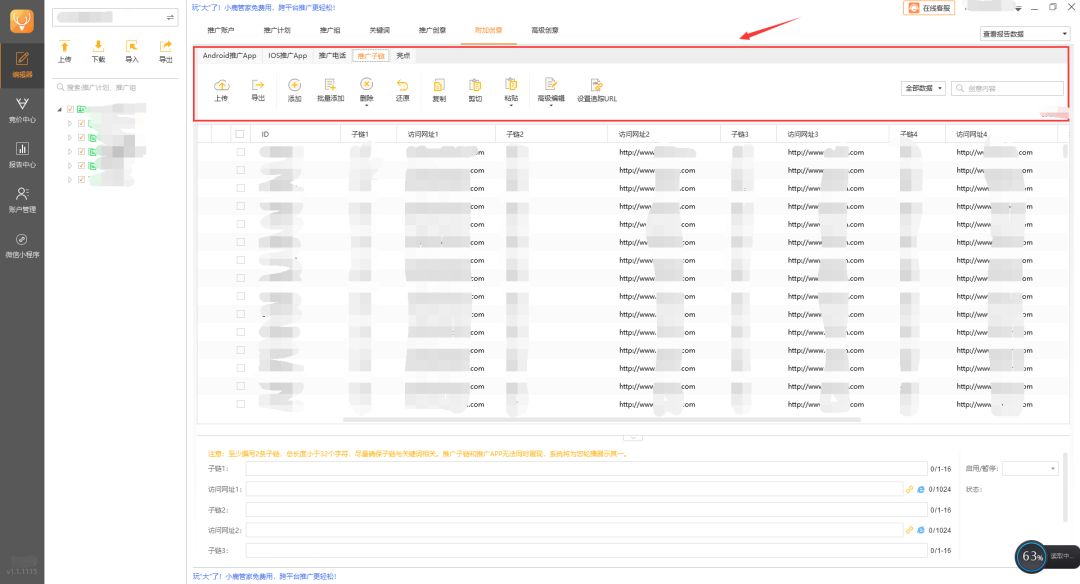Click the 在线客服 button
1080x584 pixels.
coord(929,8)
